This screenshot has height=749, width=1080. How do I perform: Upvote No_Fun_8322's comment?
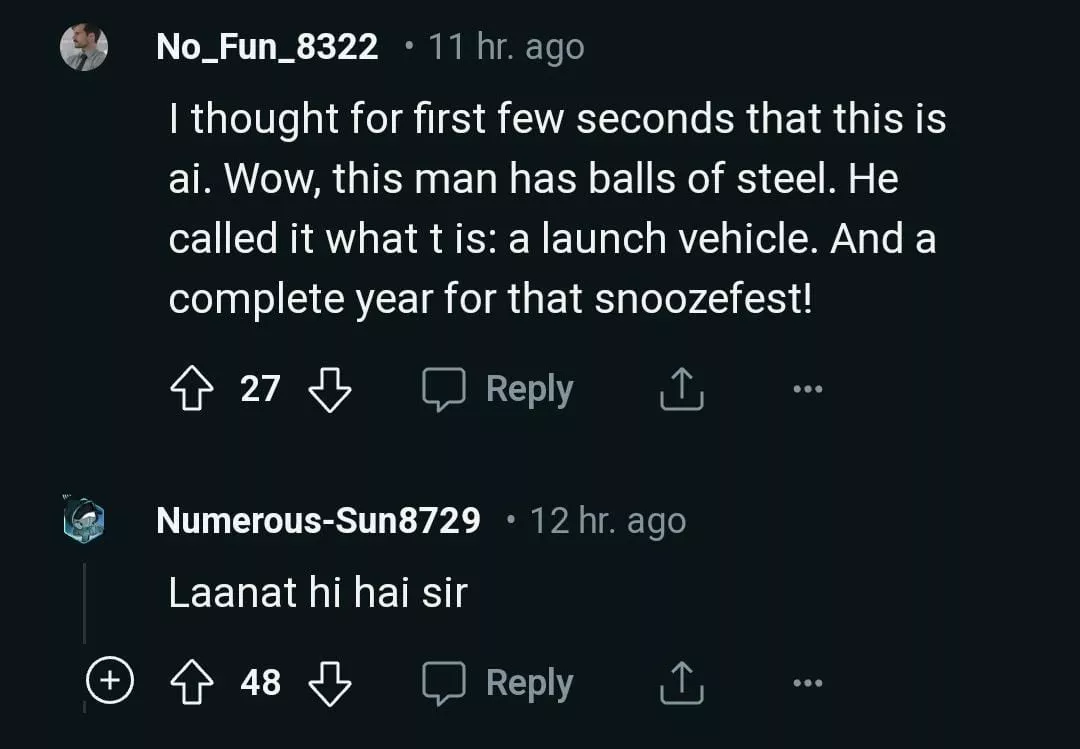tap(192, 389)
